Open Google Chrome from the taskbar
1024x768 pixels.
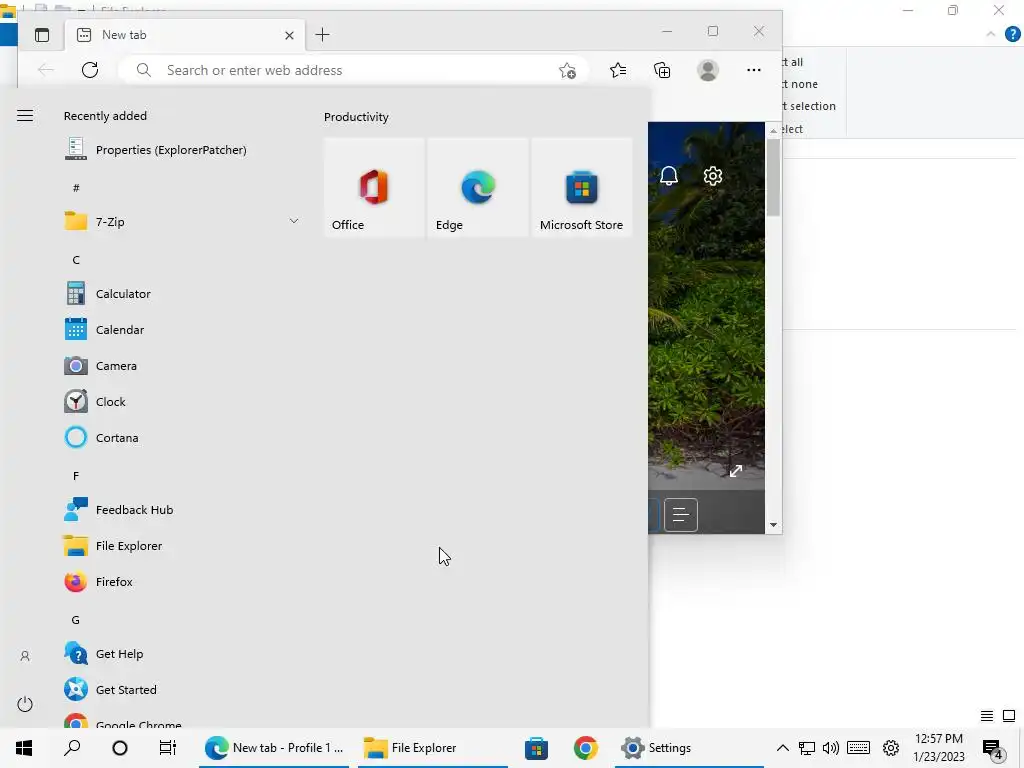click(586, 748)
